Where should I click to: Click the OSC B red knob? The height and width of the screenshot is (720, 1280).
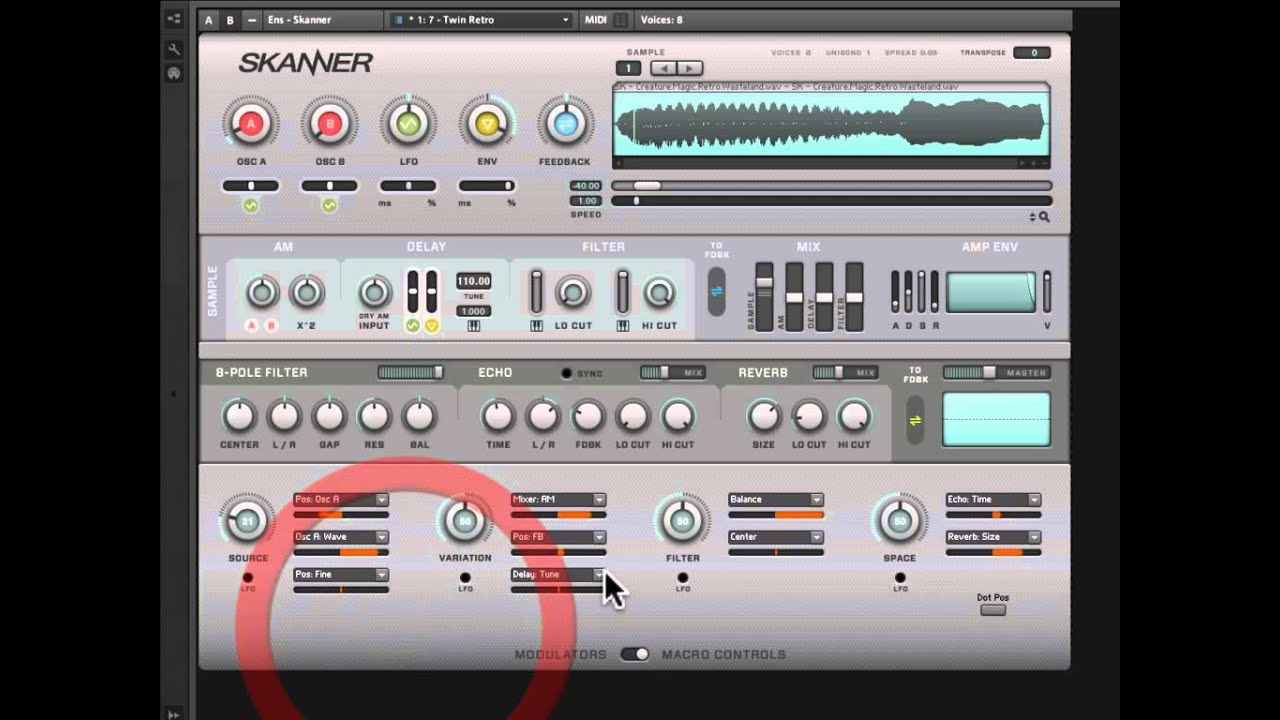(x=329, y=124)
